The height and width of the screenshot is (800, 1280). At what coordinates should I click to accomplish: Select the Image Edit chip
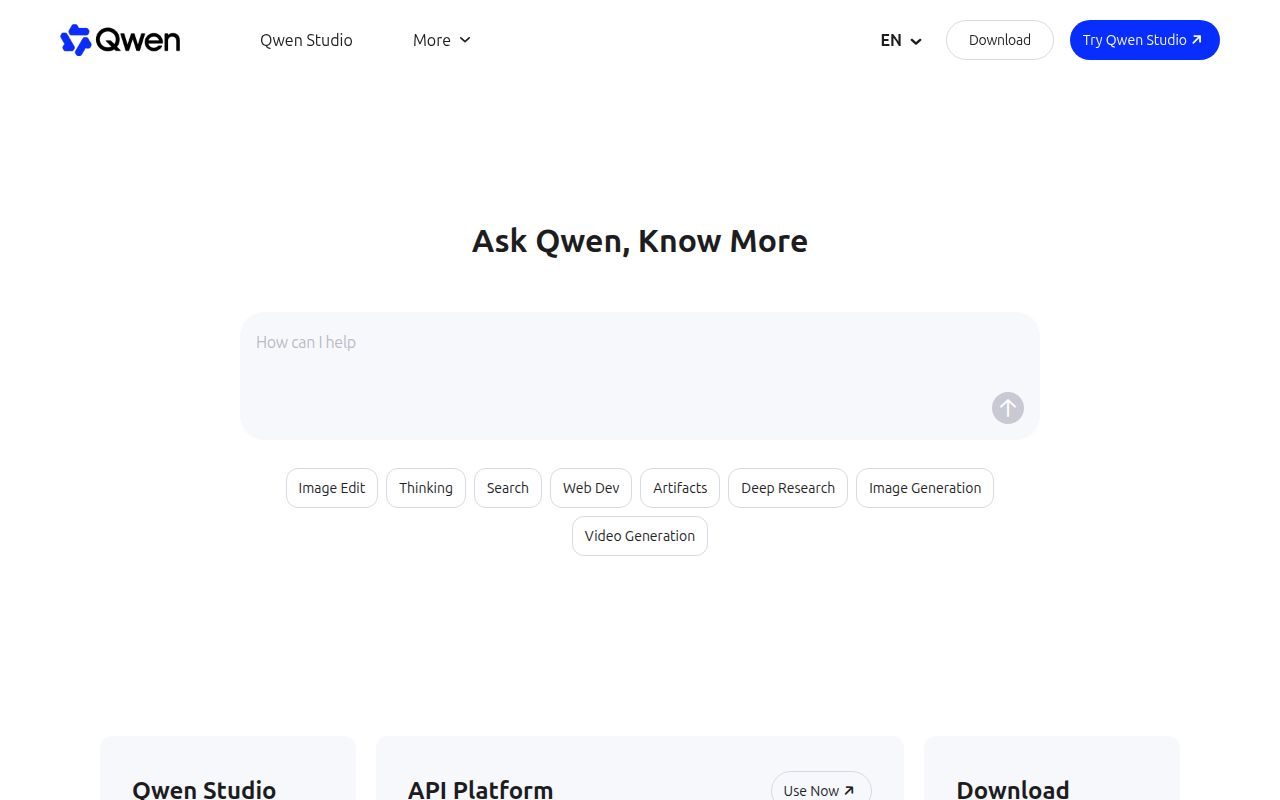[x=332, y=488]
